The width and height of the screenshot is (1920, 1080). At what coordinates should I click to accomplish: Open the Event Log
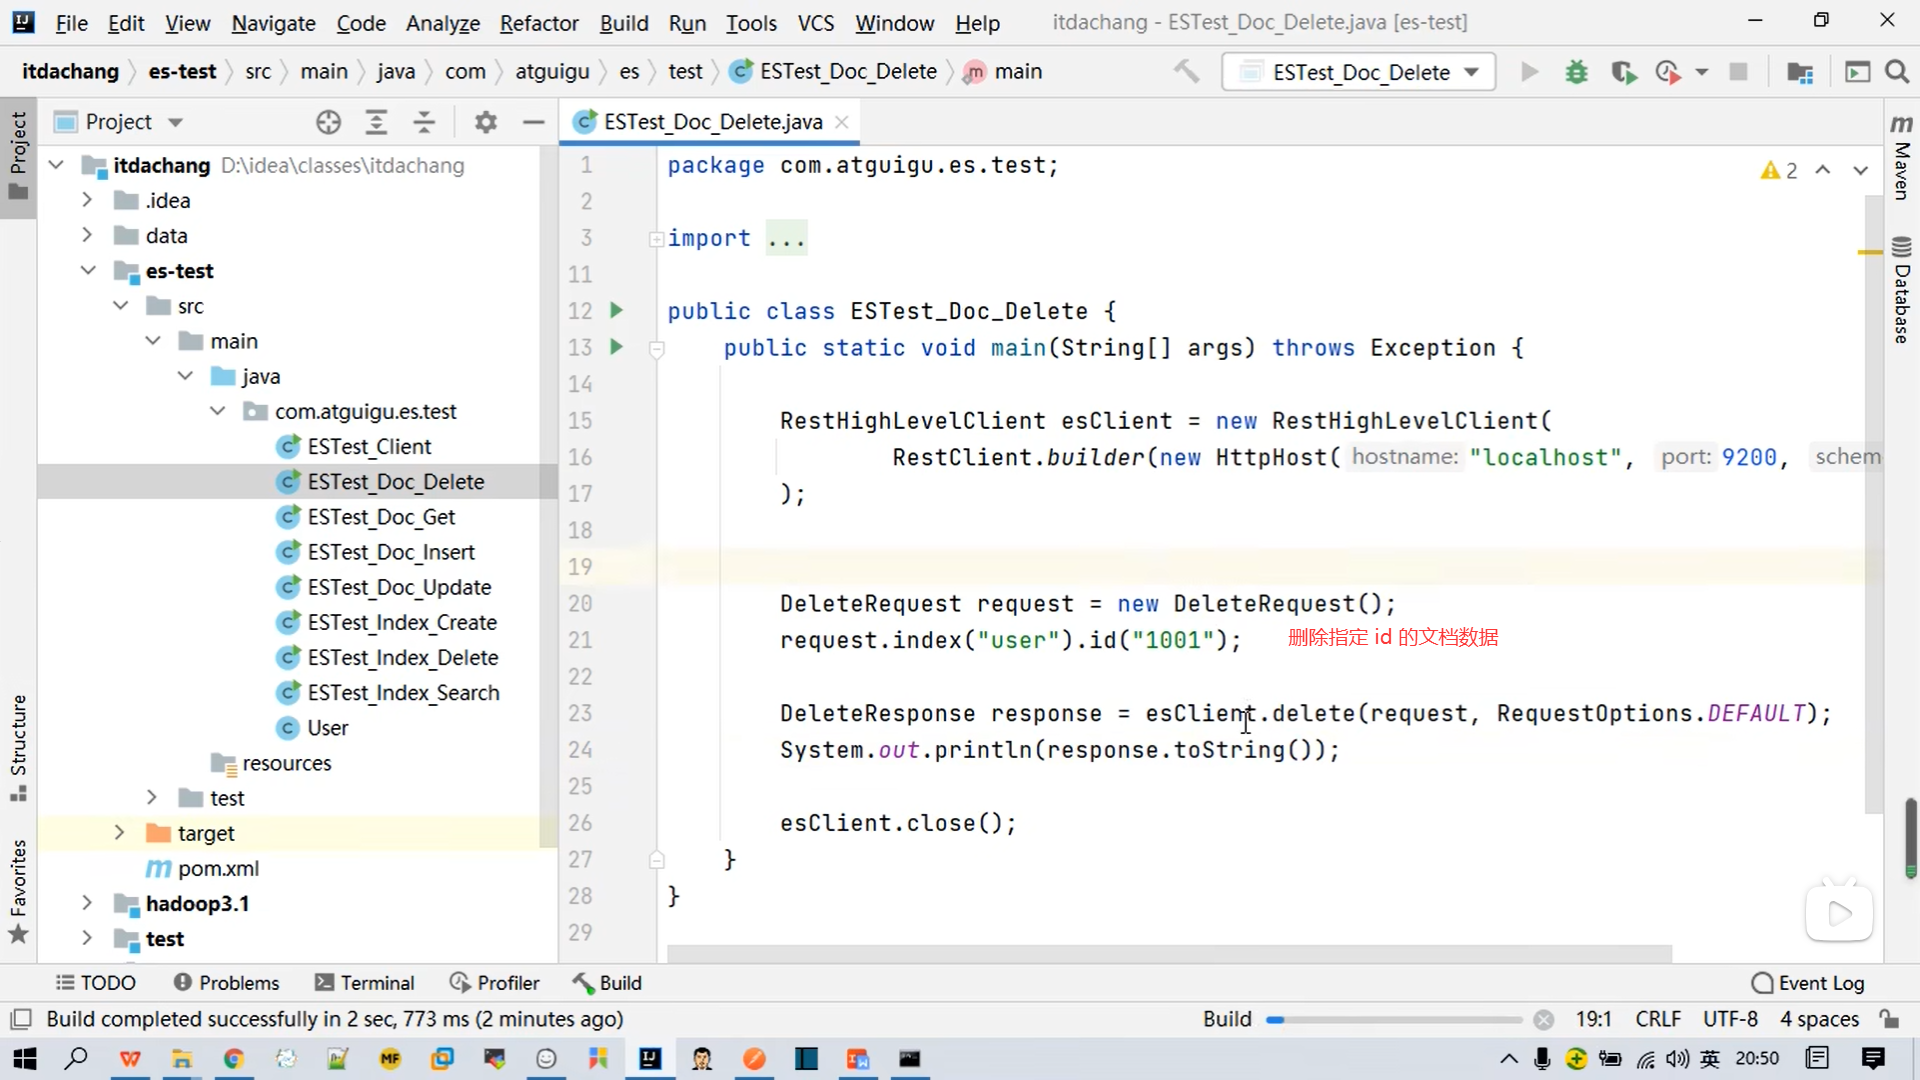[1808, 983]
